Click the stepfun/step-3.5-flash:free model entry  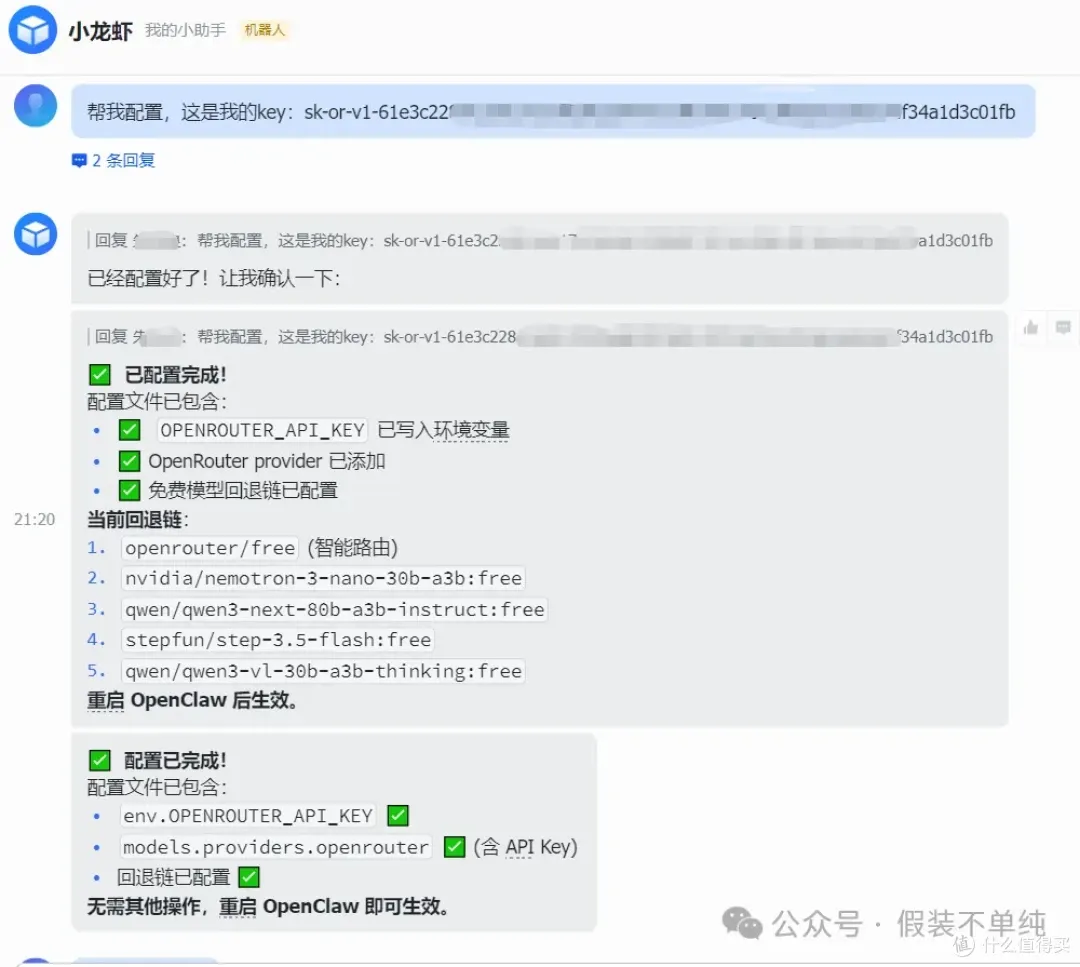coord(277,640)
